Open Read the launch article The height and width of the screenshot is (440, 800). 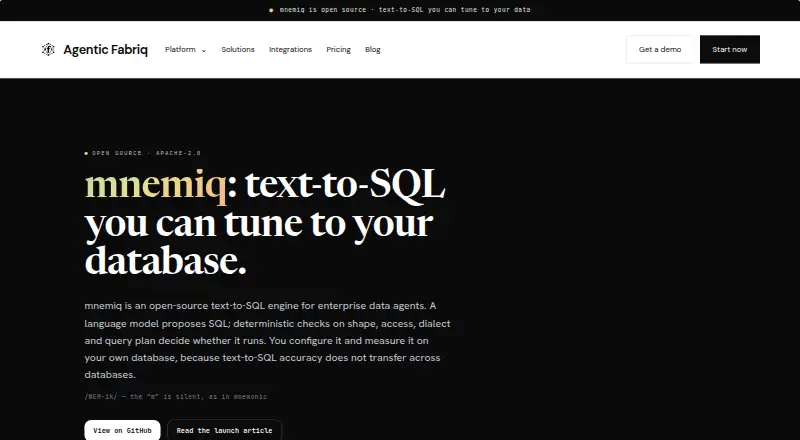(224, 430)
